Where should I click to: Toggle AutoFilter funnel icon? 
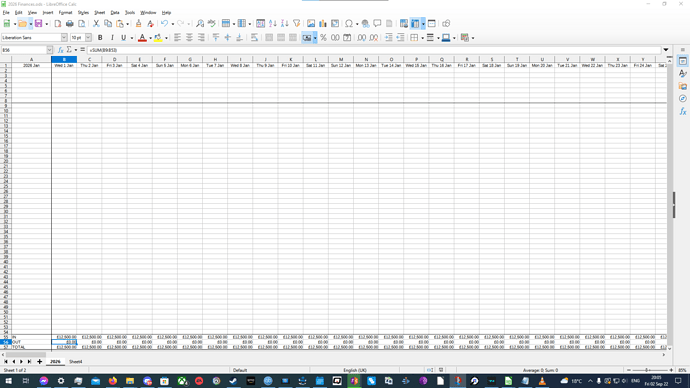click(x=297, y=23)
